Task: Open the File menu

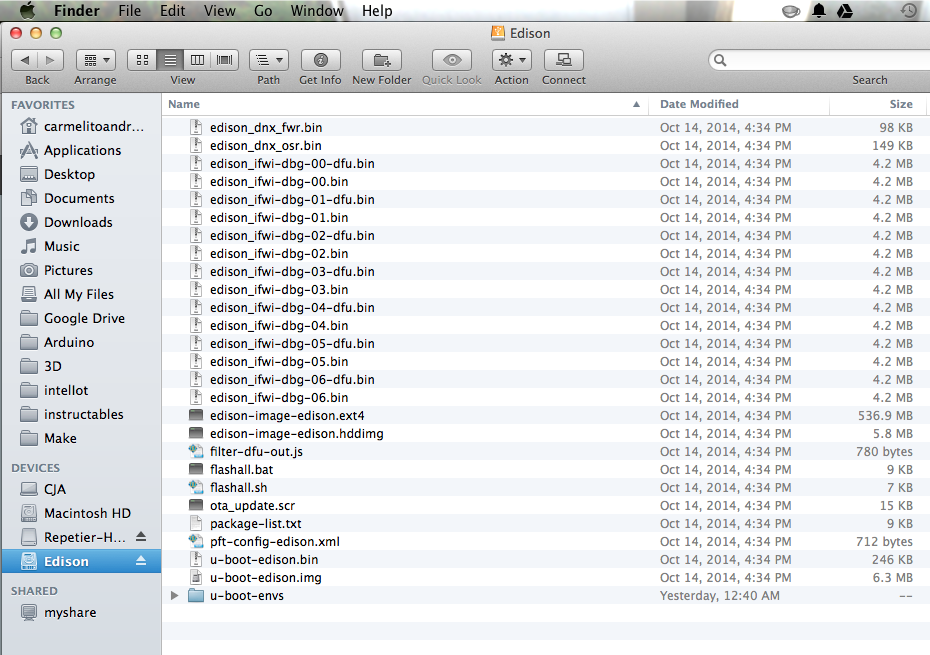Action: click(x=129, y=11)
